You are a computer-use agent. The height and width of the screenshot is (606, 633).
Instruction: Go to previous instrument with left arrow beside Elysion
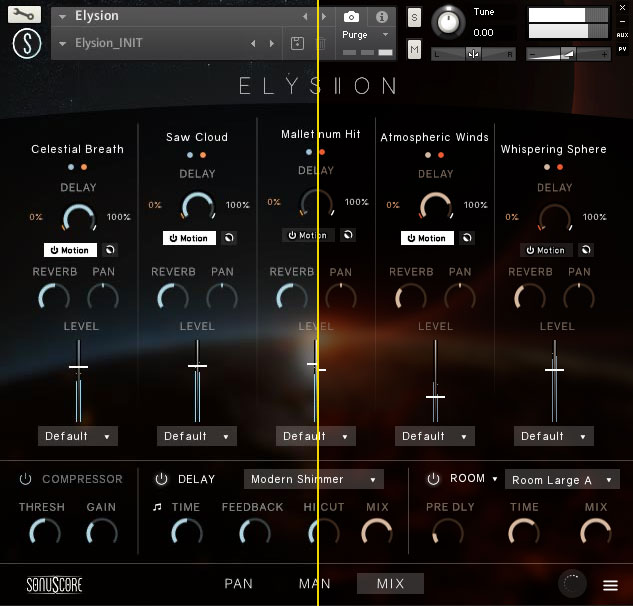(305, 17)
